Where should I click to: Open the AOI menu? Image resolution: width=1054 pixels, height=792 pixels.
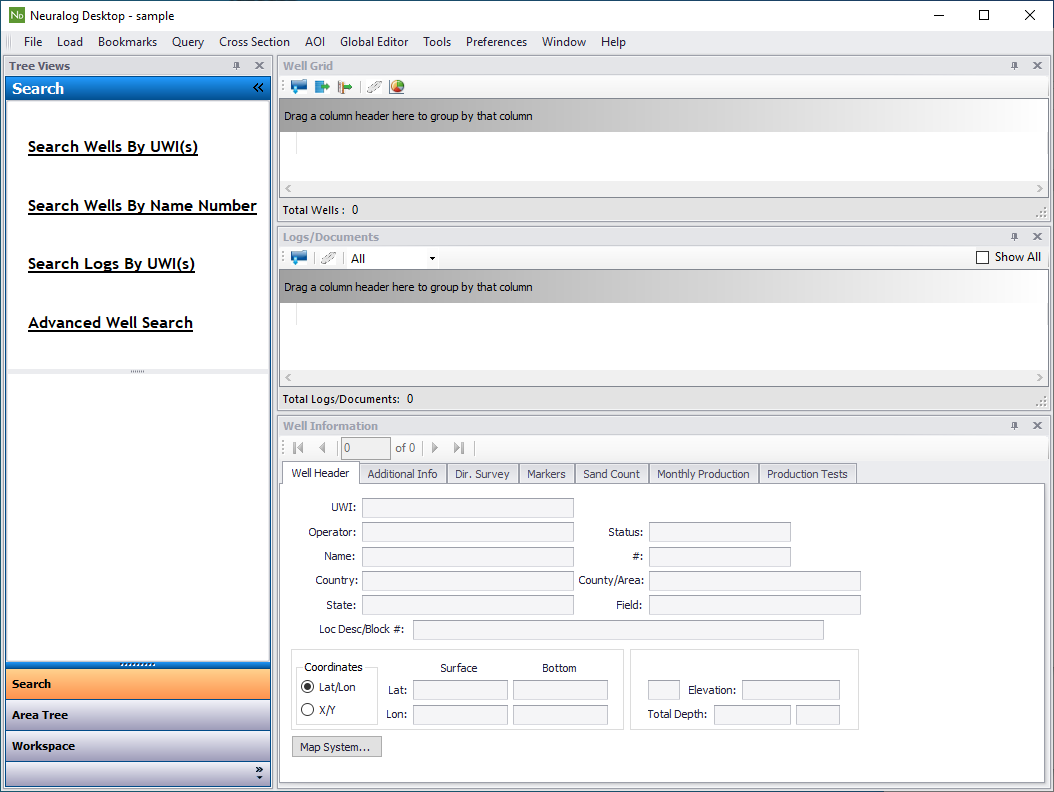(x=315, y=42)
